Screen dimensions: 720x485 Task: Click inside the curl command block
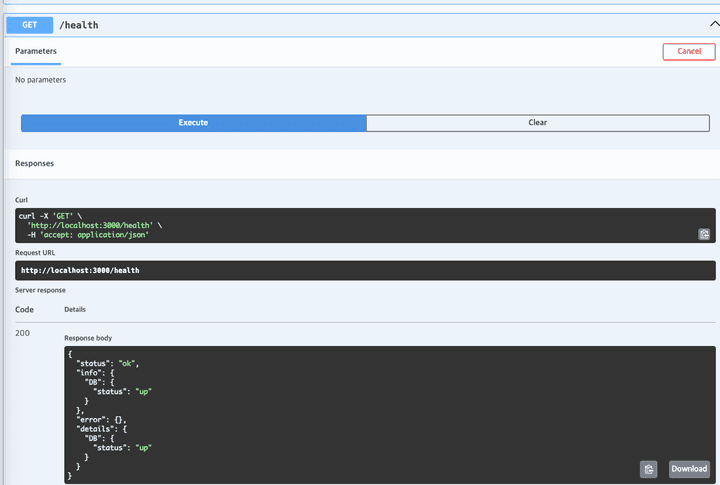click(x=300, y=225)
